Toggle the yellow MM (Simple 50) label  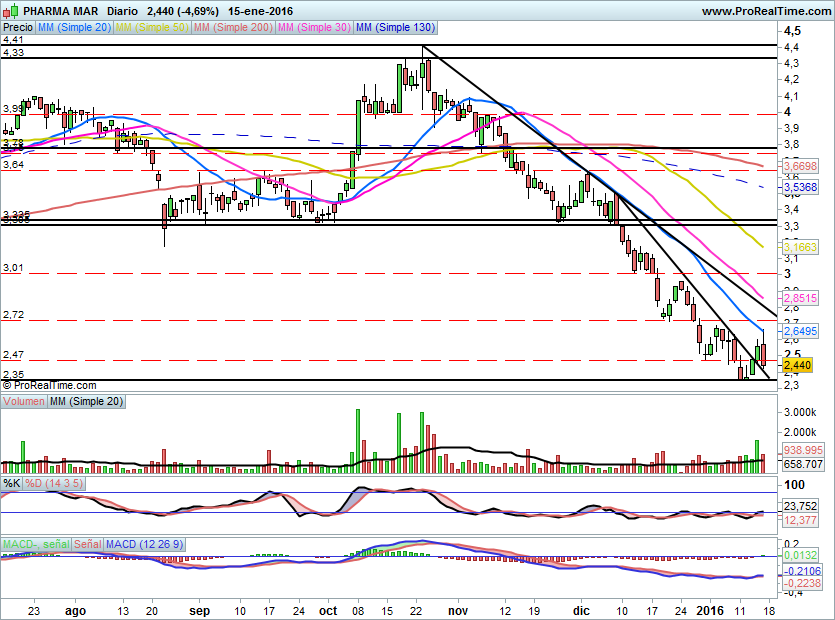pos(153,27)
